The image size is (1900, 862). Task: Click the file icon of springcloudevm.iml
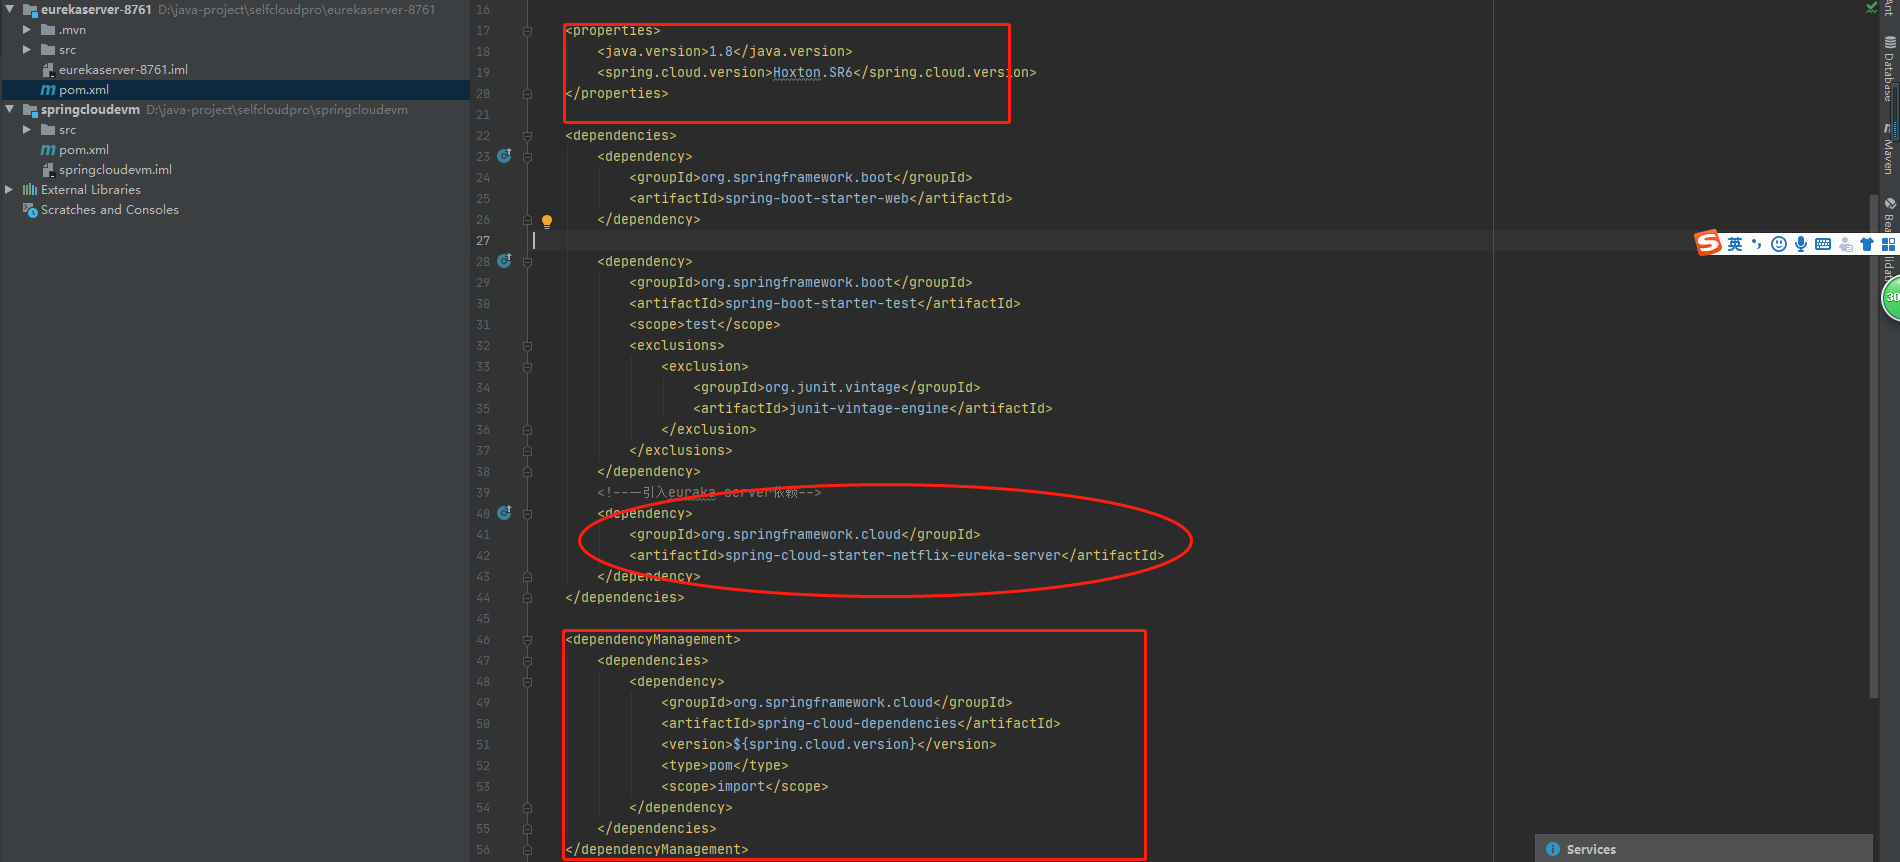48,170
